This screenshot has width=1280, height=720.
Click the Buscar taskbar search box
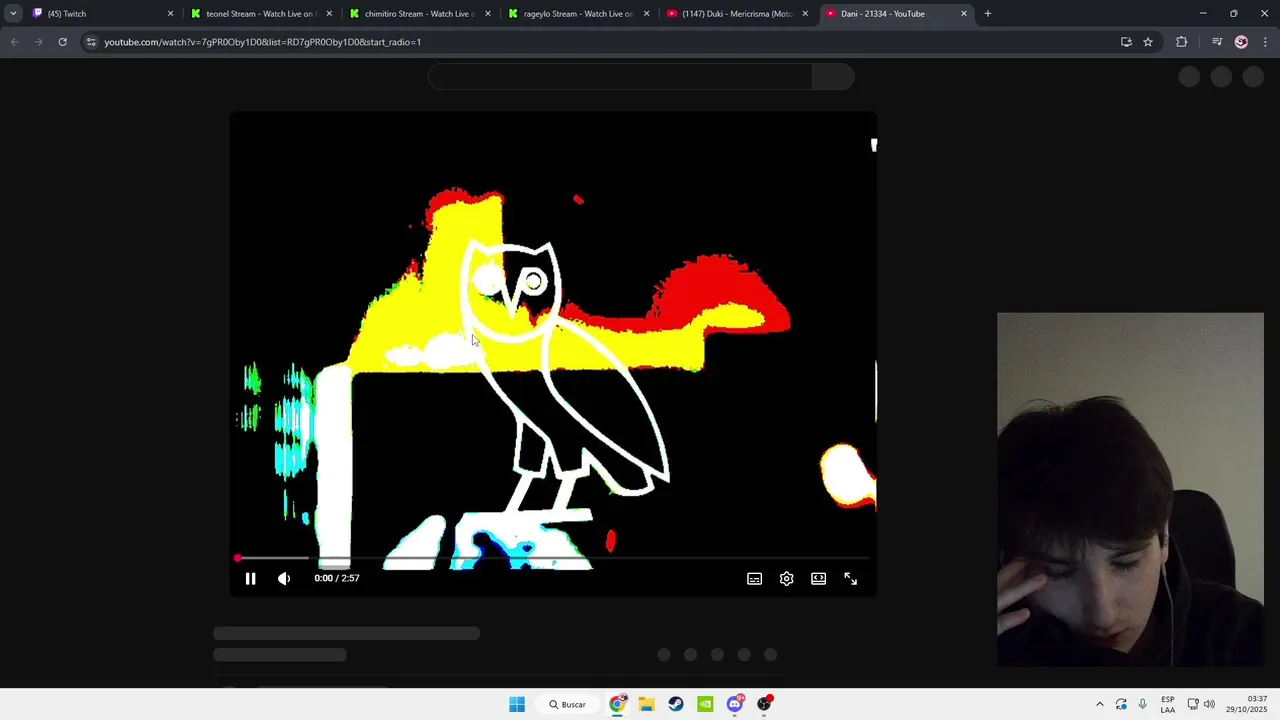point(567,704)
